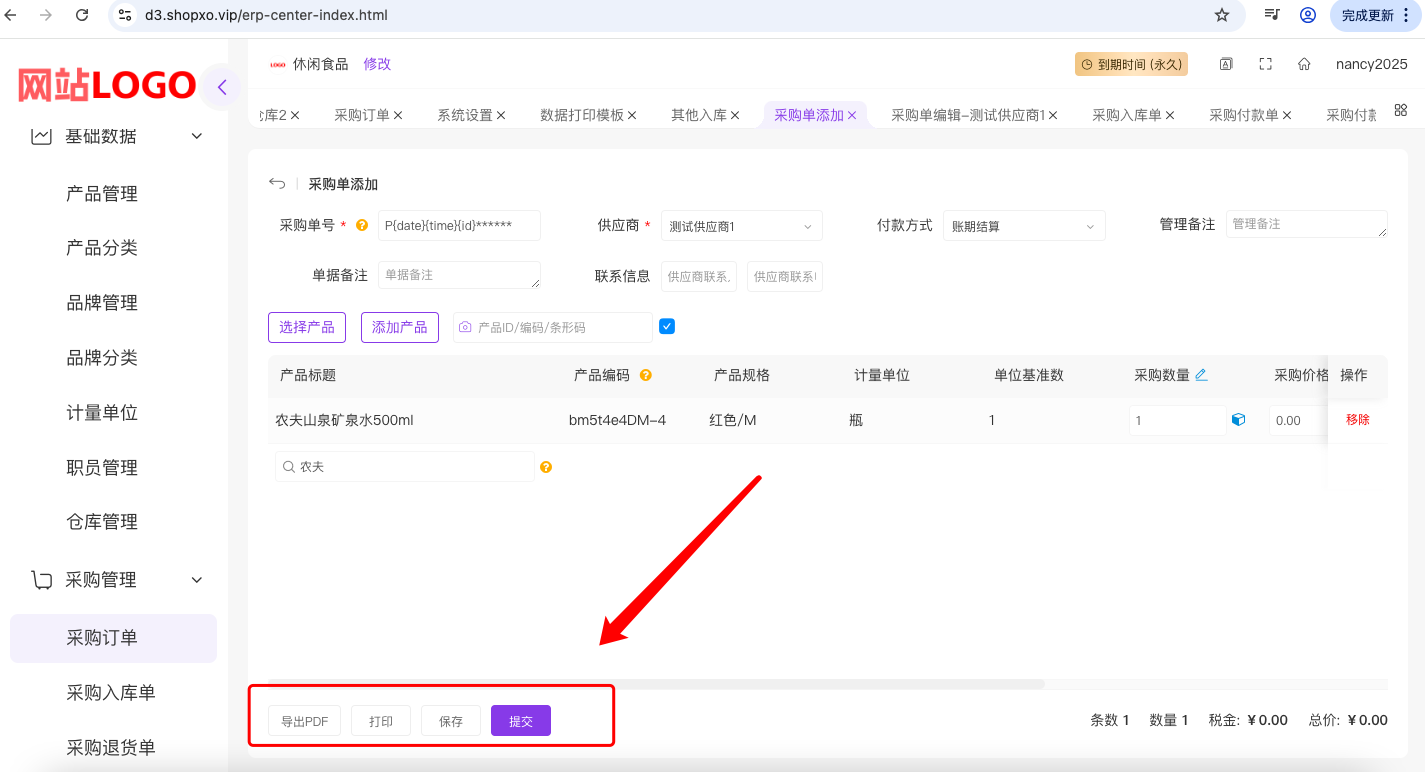Focus the product search box containing 农夫
Viewport: 1425px width, 772px height.
[x=405, y=467]
